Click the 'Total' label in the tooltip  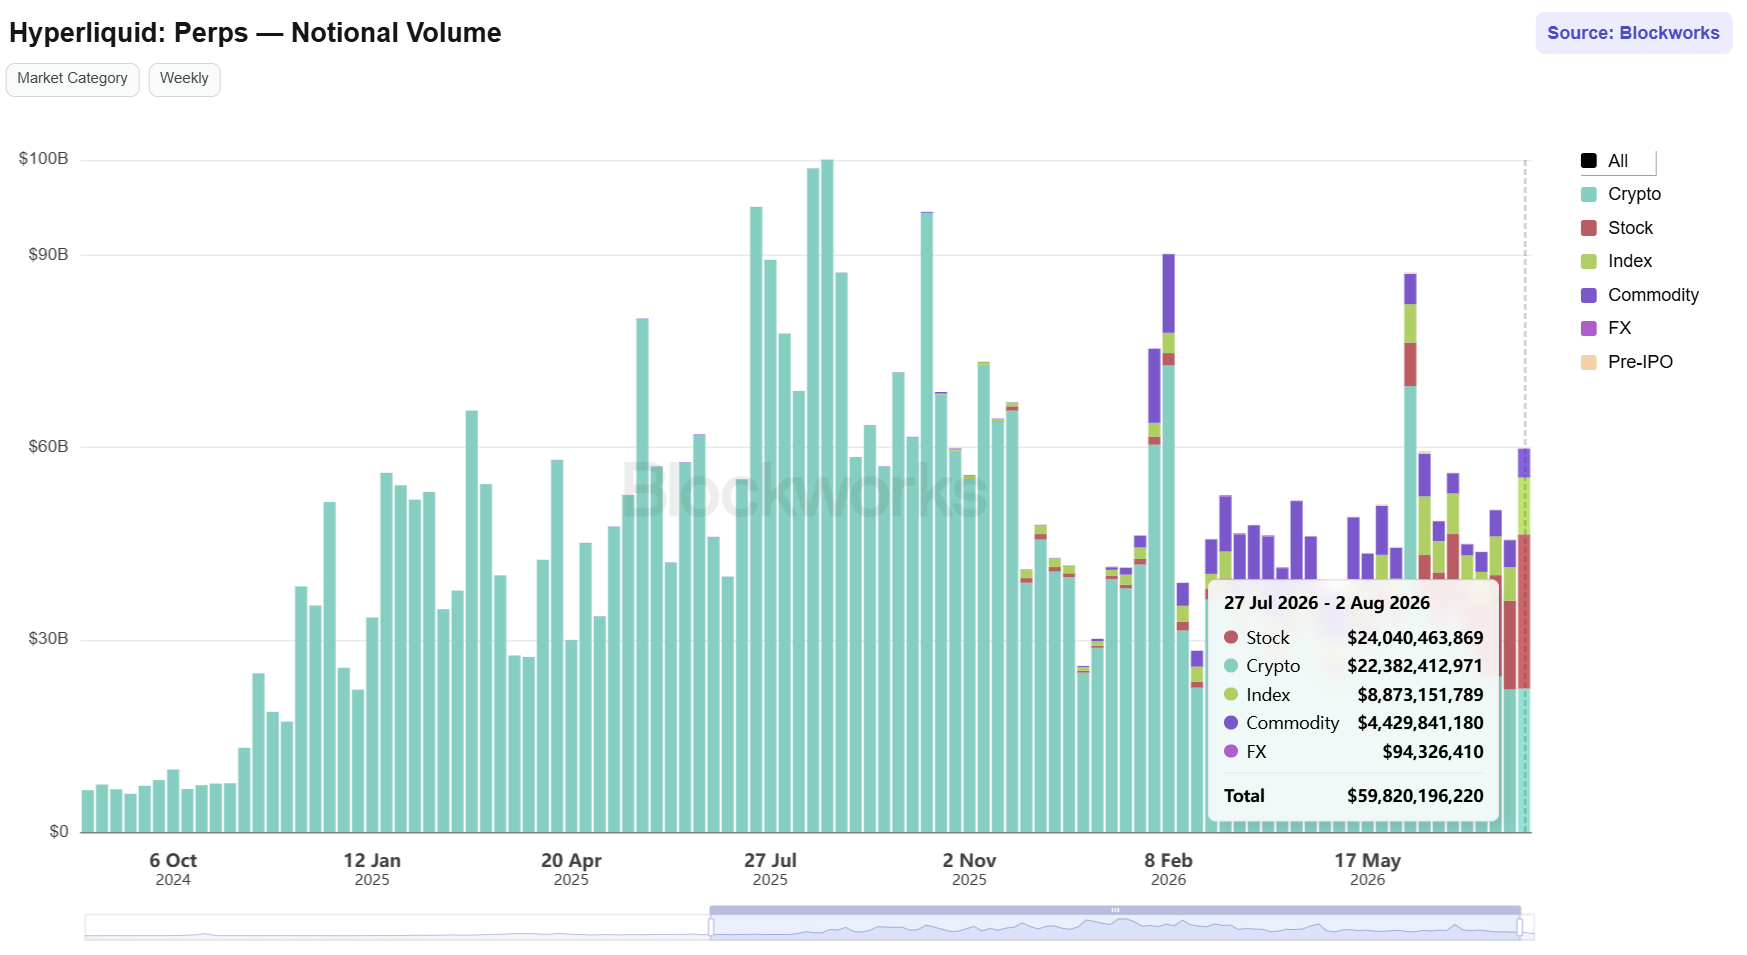[x=1244, y=796]
